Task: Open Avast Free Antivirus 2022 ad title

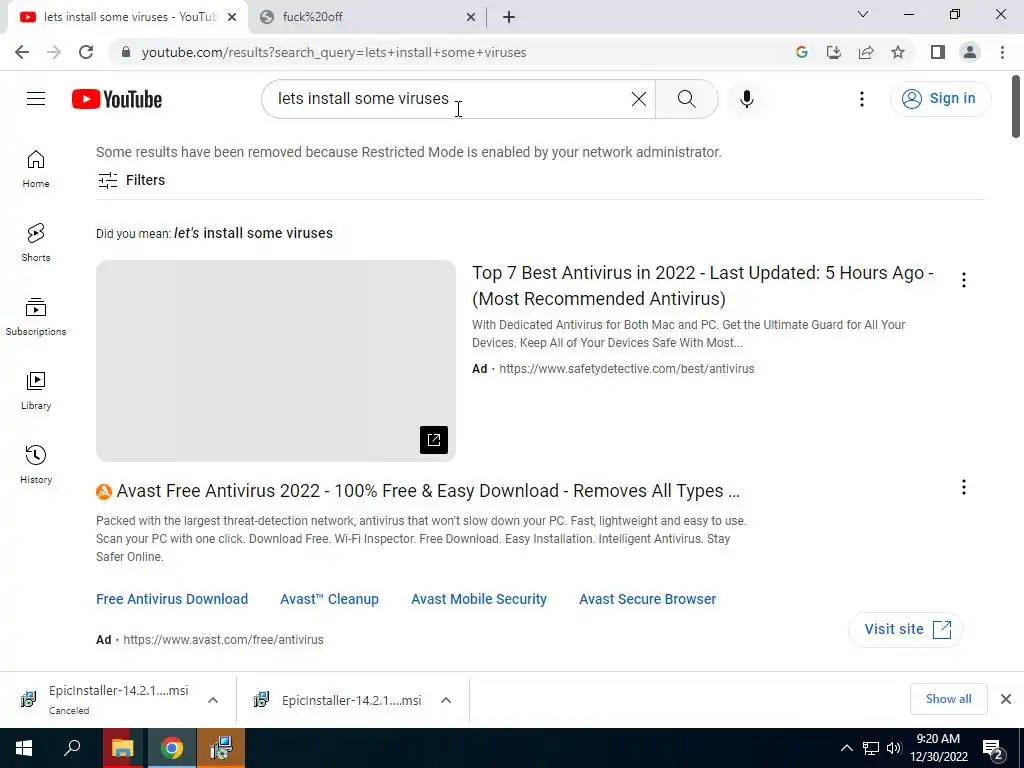Action: [428, 490]
